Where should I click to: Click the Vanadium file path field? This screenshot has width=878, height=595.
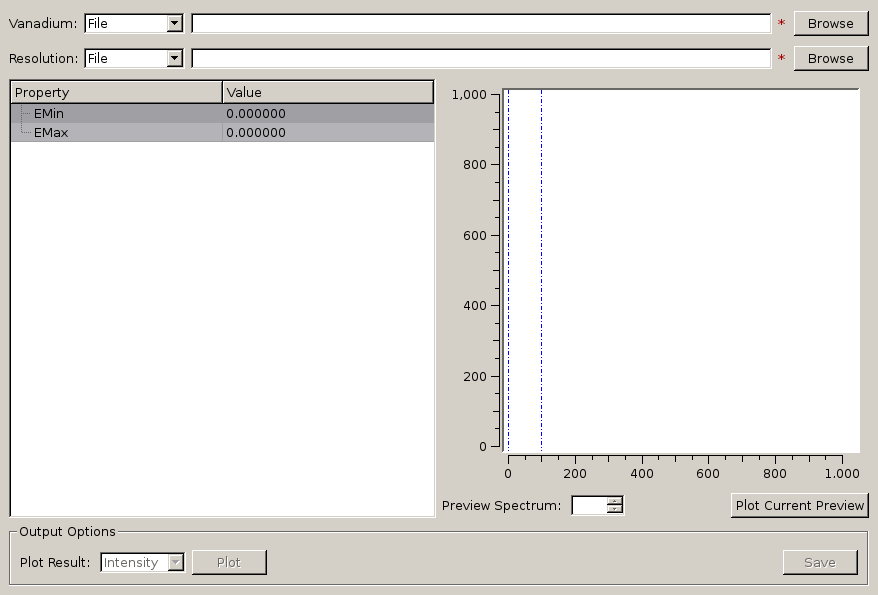pos(480,23)
